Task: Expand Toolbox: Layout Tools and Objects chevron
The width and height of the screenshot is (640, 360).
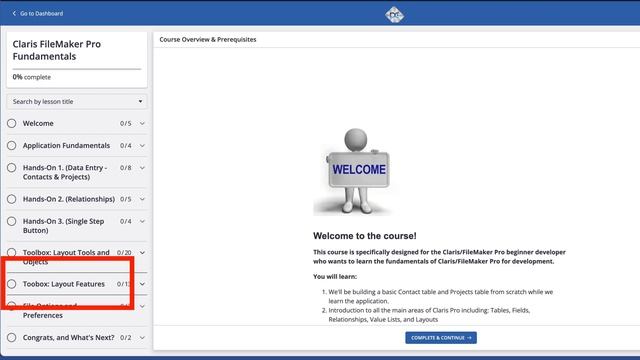Action: (x=142, y=253)
